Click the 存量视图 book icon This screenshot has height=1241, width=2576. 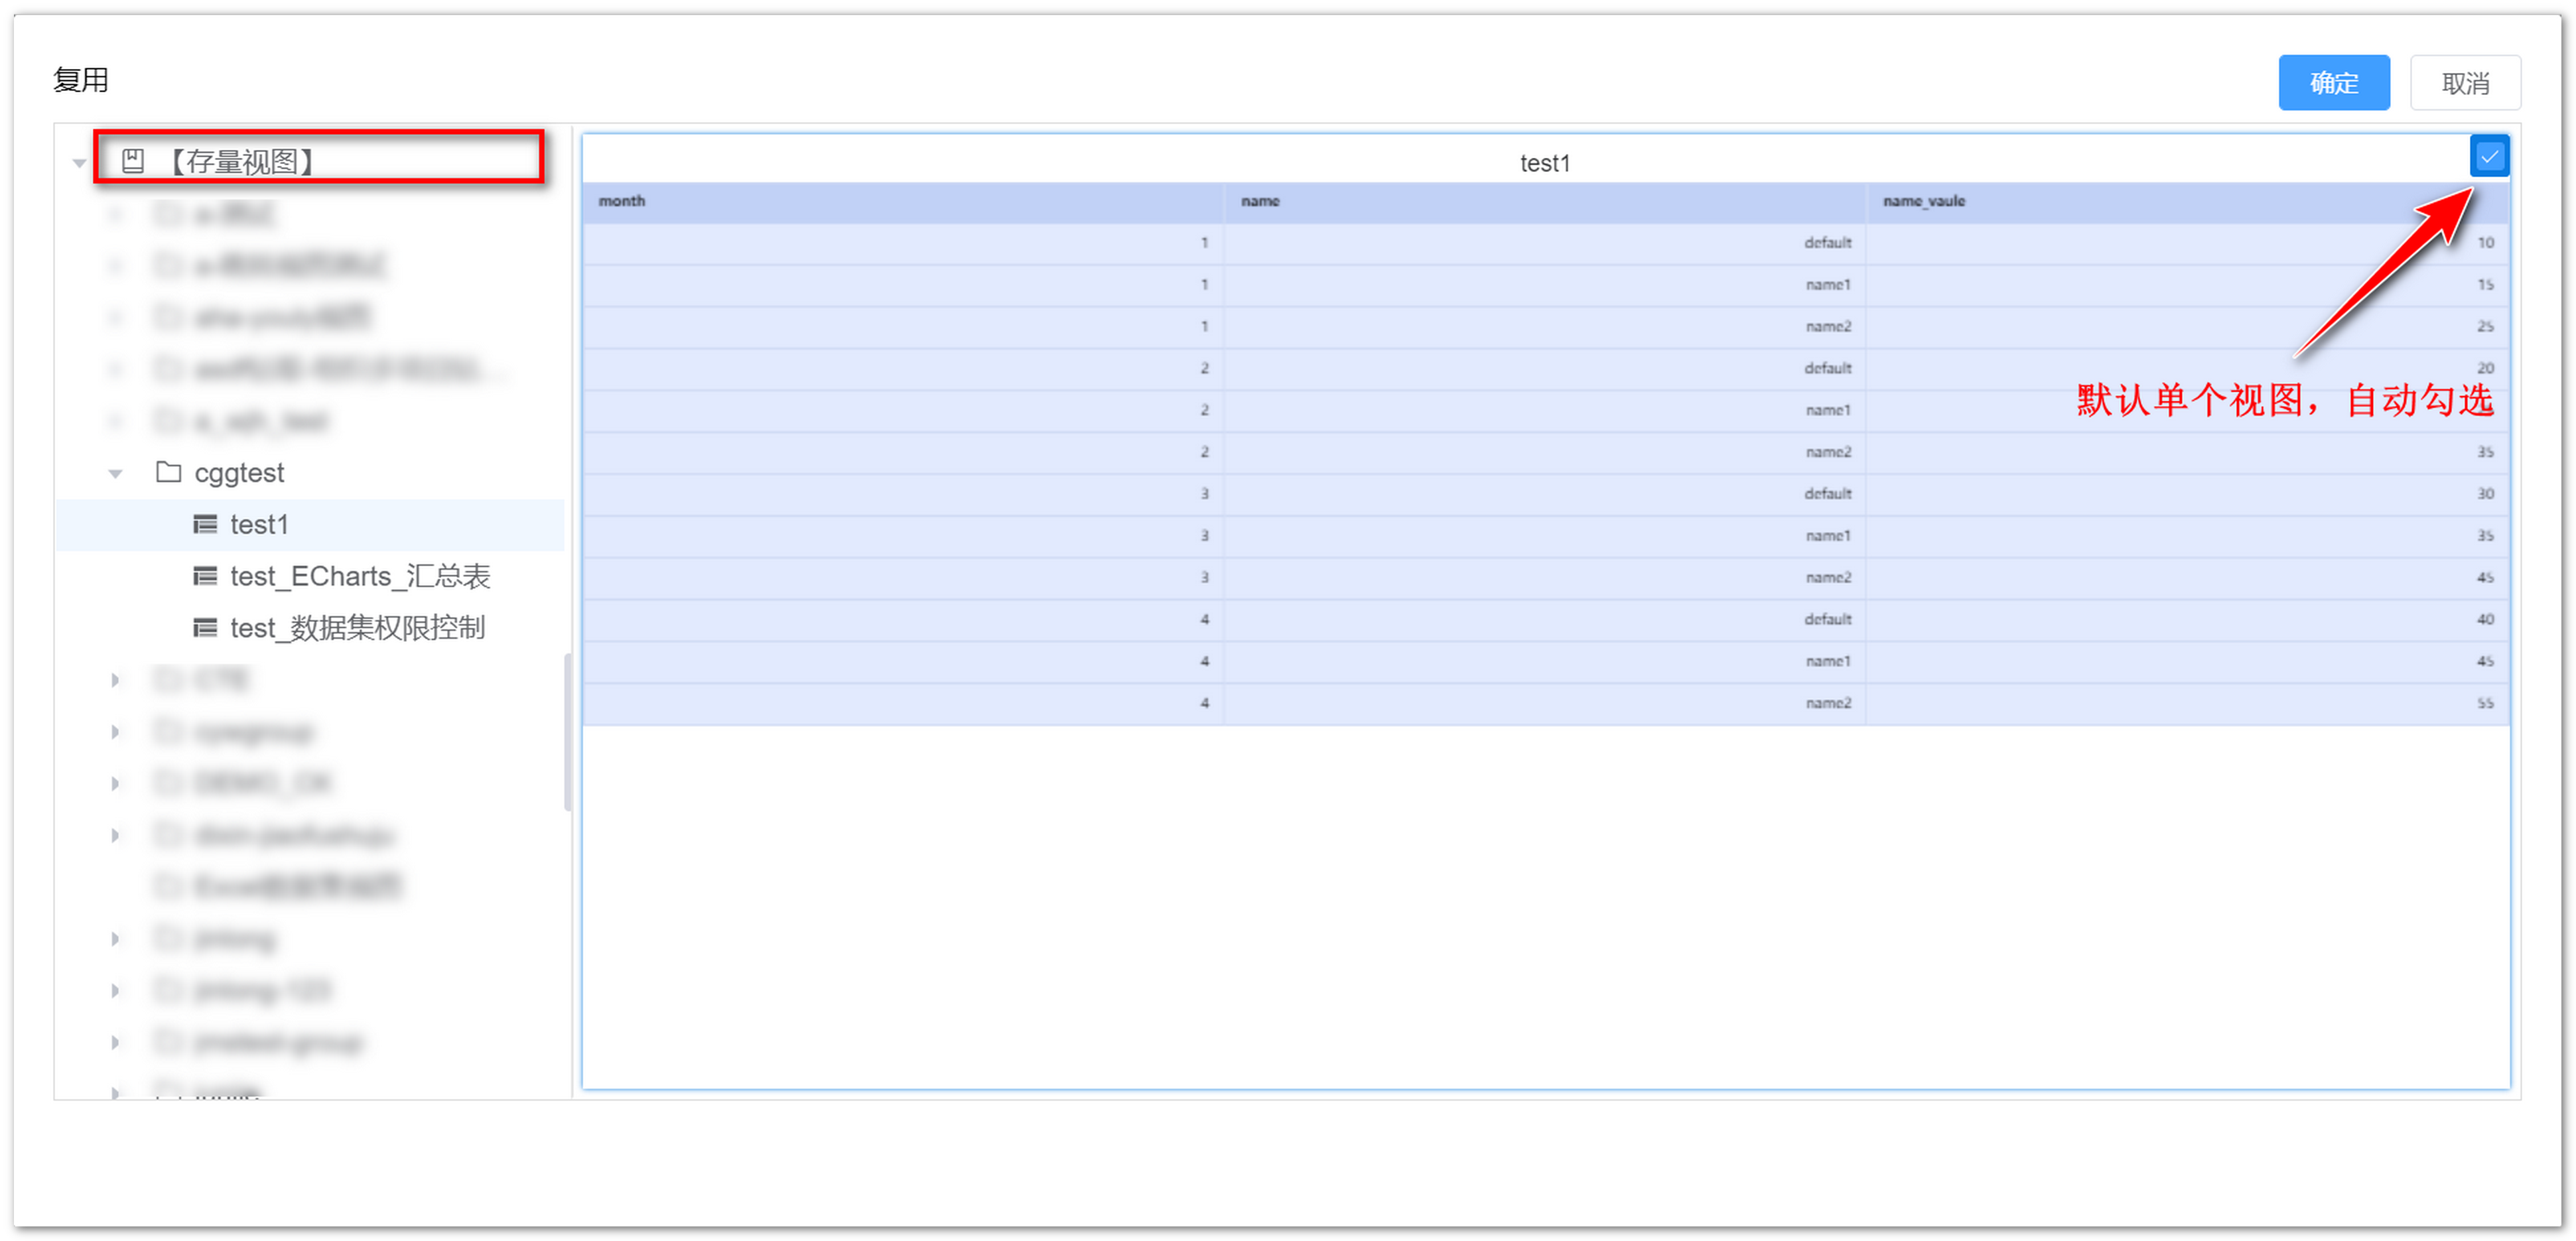(x=133, y=161)
